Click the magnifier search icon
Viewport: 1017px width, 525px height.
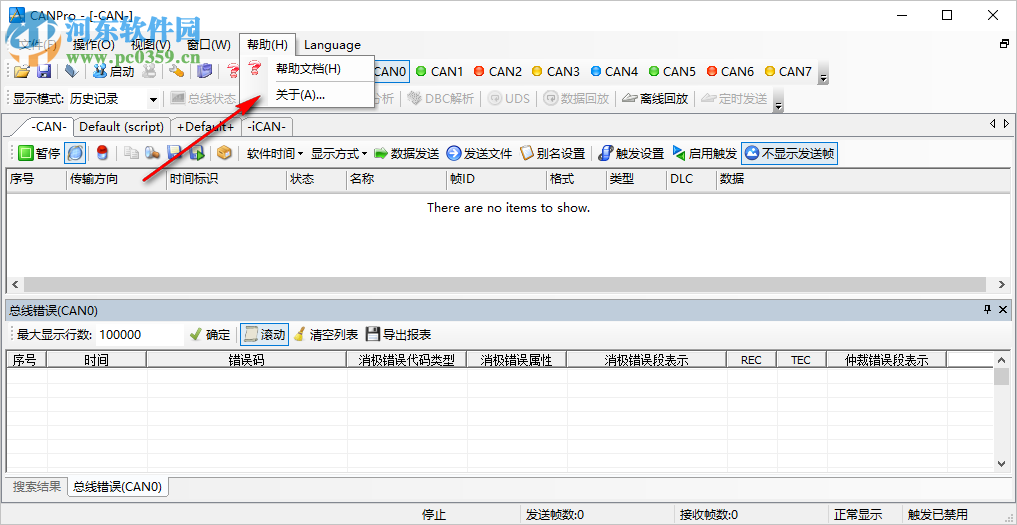[152, 154]
